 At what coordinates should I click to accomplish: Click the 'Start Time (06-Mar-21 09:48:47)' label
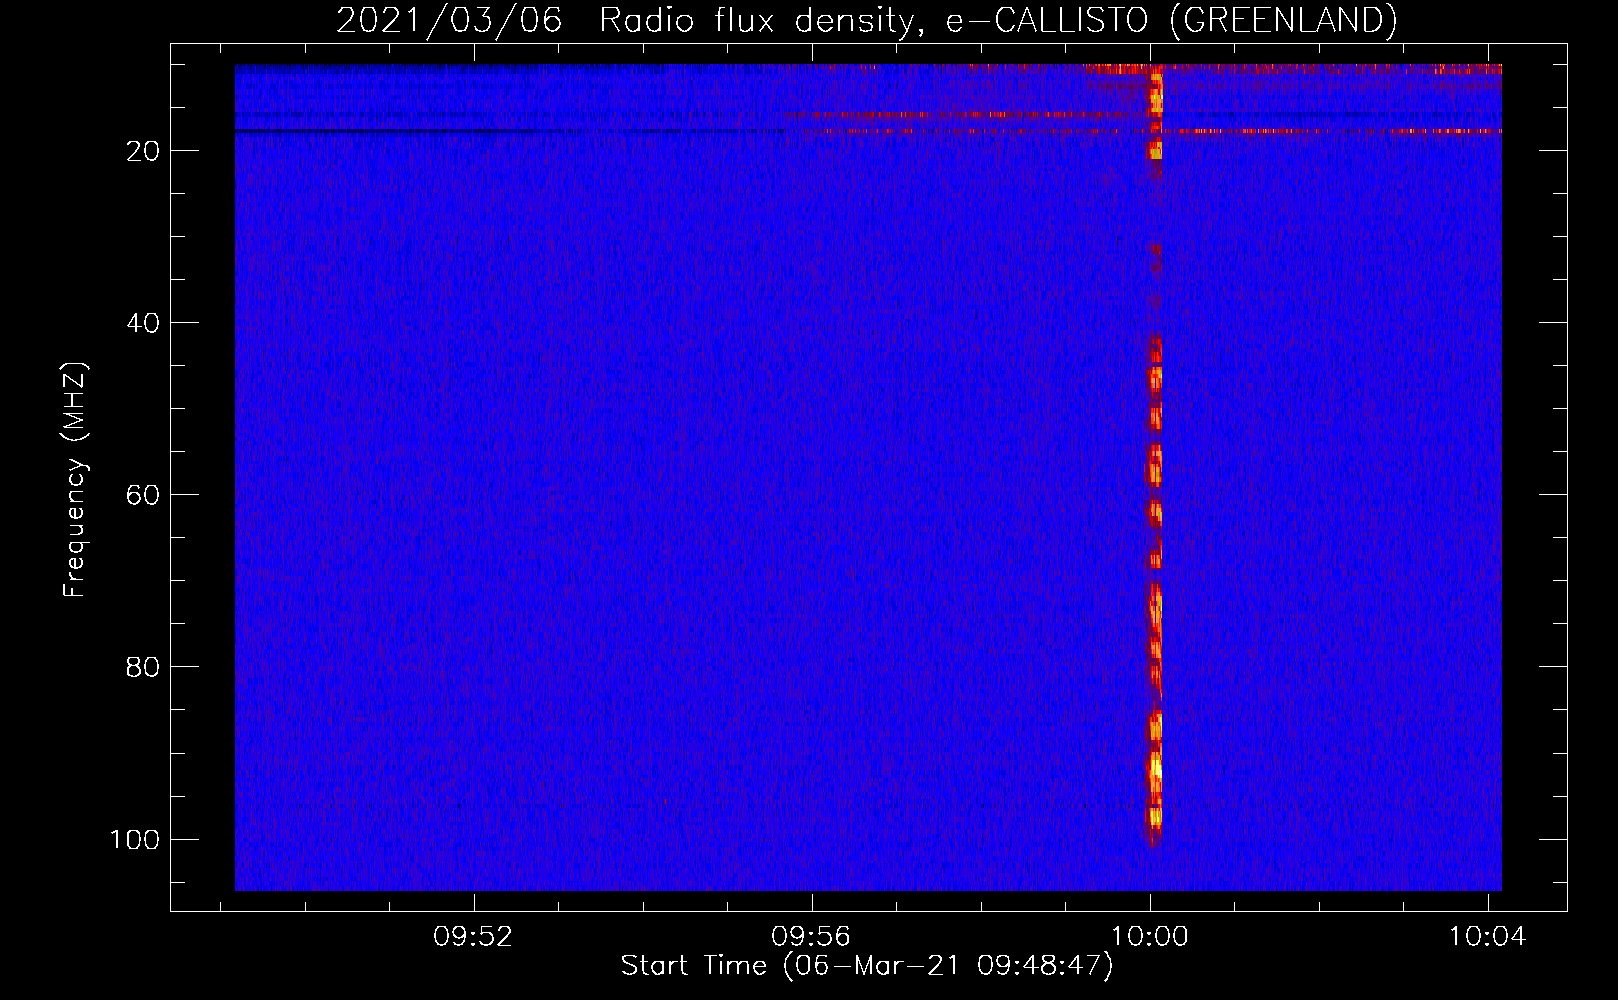click(867, 966)
